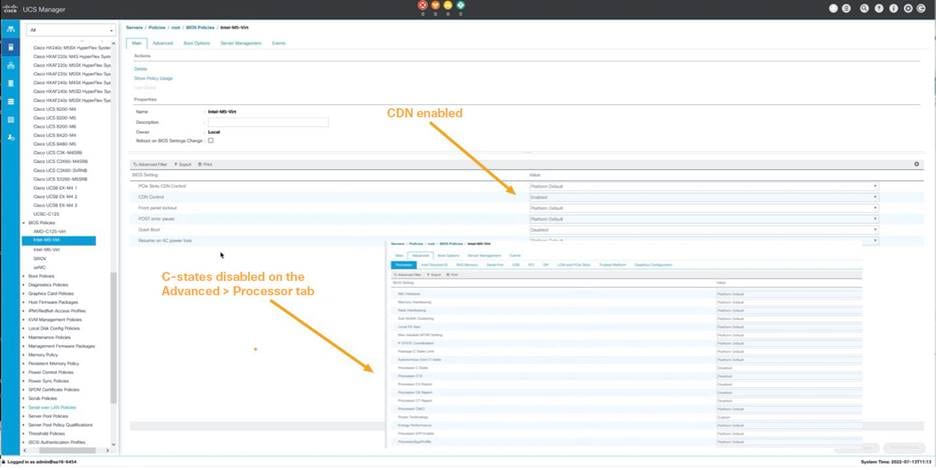This screenshot has width=936, height=470.
Task: Select the SRIOV BIOS policy
Action: [39, 259]
